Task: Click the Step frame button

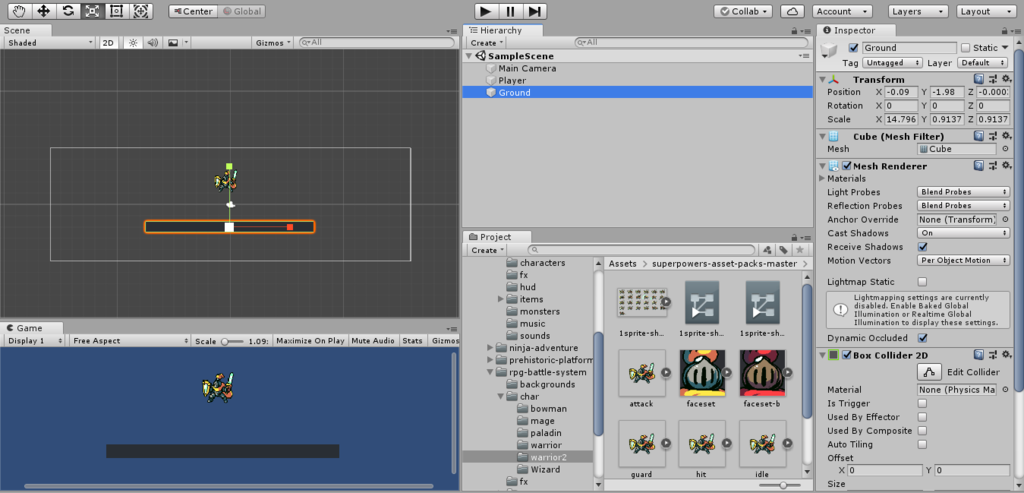Action: coord(534,11)
